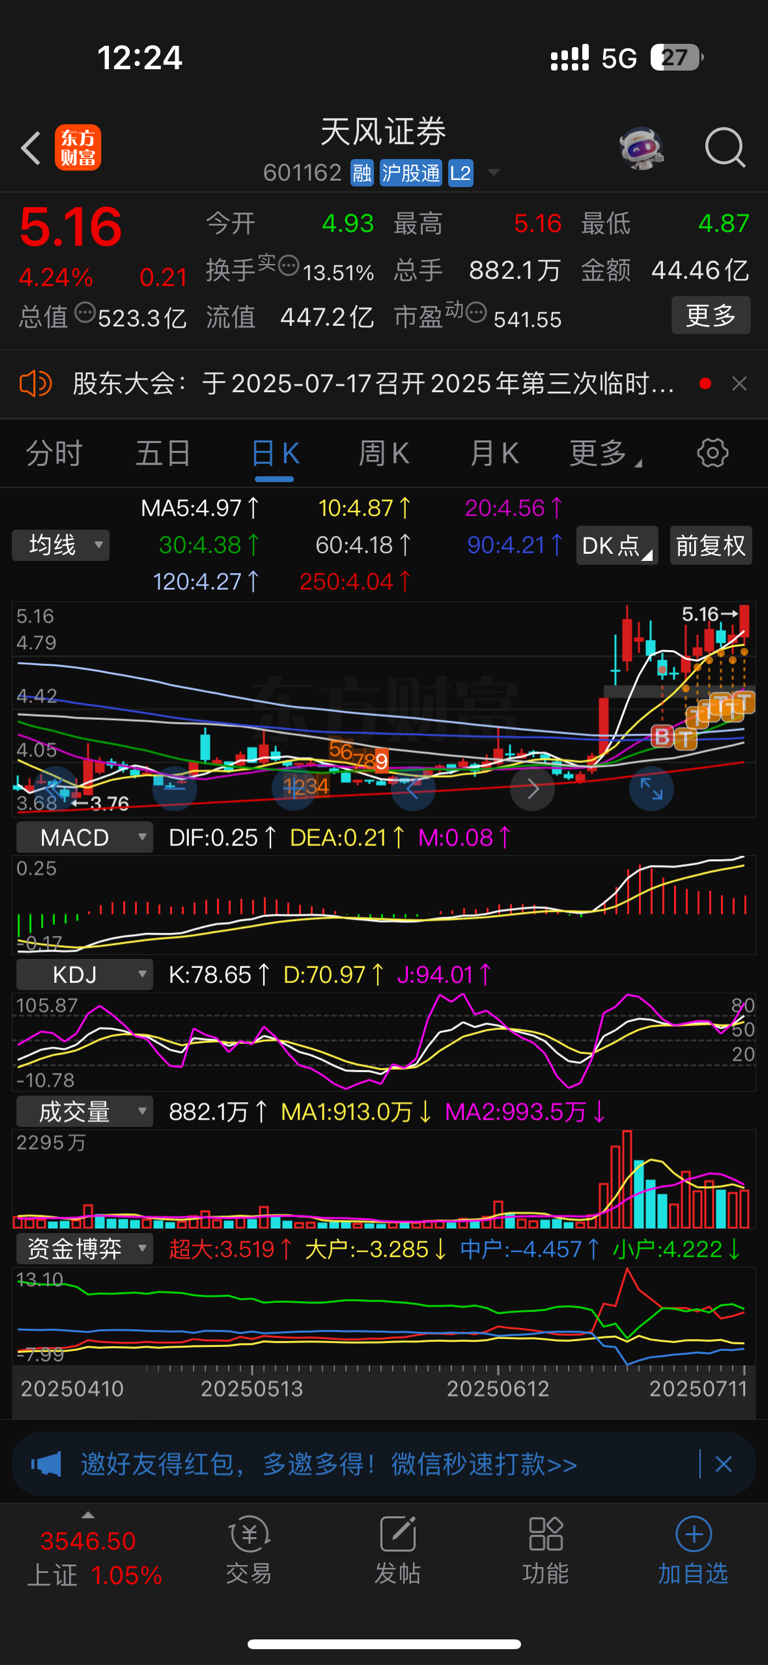This screenshot has width=769, height=1665.
Task: Open the KDJ indicator dropdown
Action: (x=84, y=975)
